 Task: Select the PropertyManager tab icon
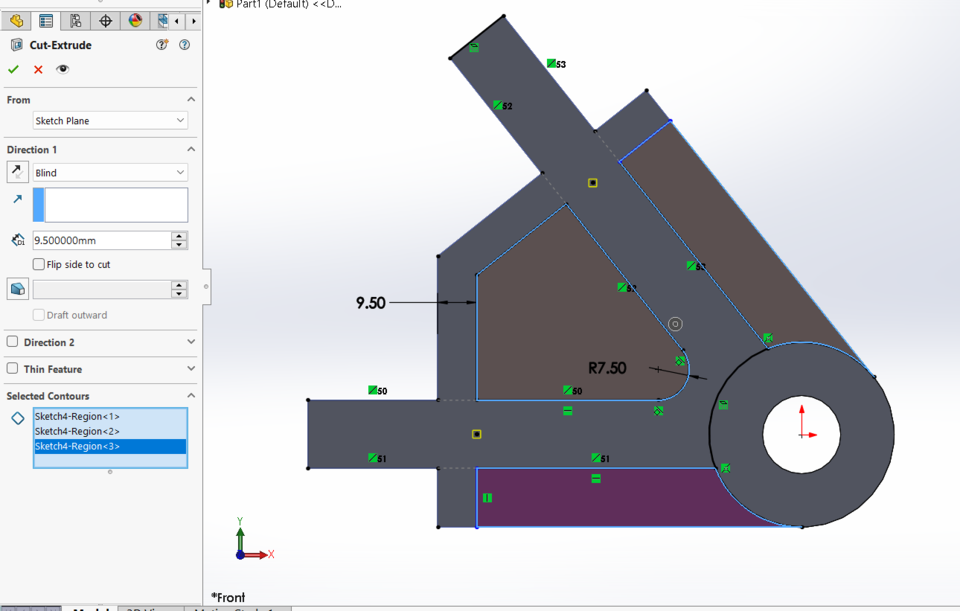(x=45, y=20)
